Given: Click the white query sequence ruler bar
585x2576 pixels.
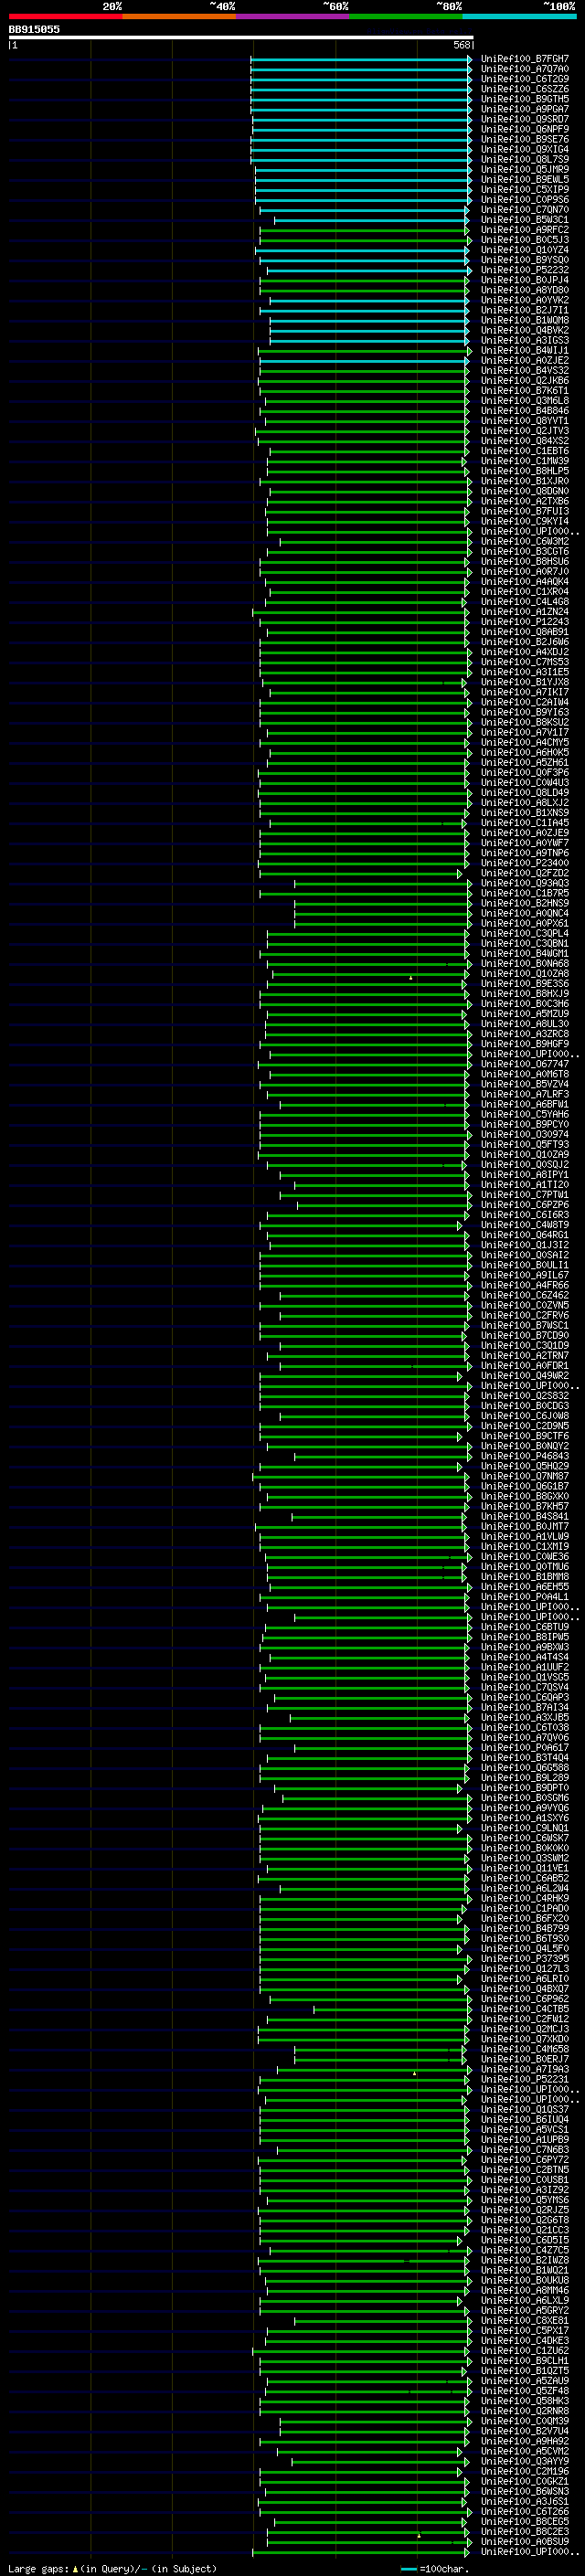Looking at the screenshot, I should point(241,37).
